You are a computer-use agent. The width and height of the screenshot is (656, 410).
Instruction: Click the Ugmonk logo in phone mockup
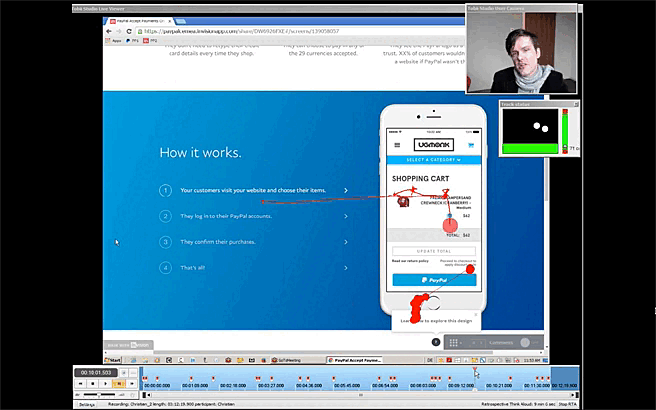pyautogui.click(x=434, y=145)
